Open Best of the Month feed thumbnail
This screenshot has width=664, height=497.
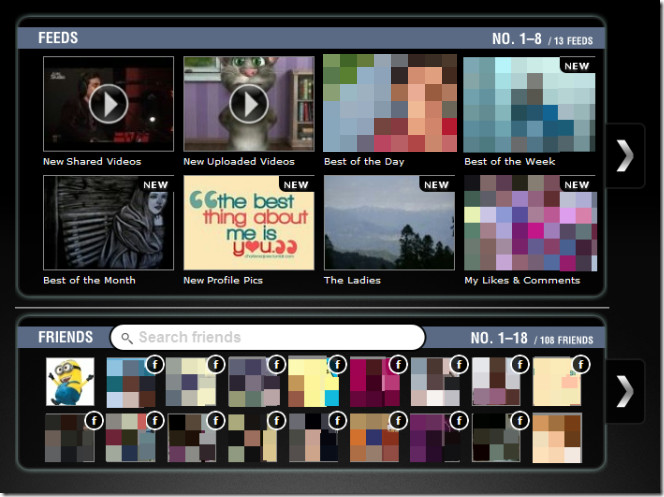tap(108, 222)
